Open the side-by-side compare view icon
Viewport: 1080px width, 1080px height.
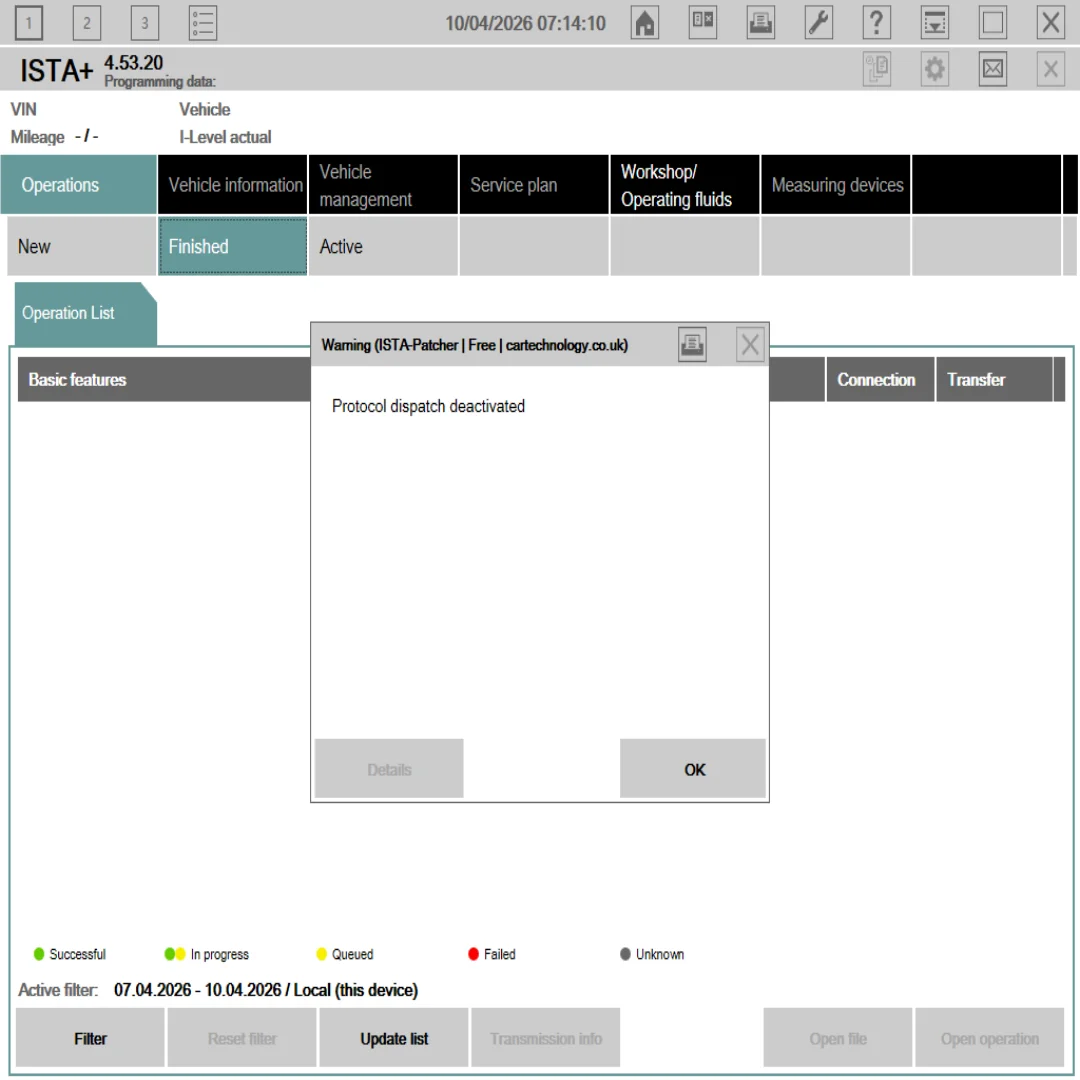[703, 23]
